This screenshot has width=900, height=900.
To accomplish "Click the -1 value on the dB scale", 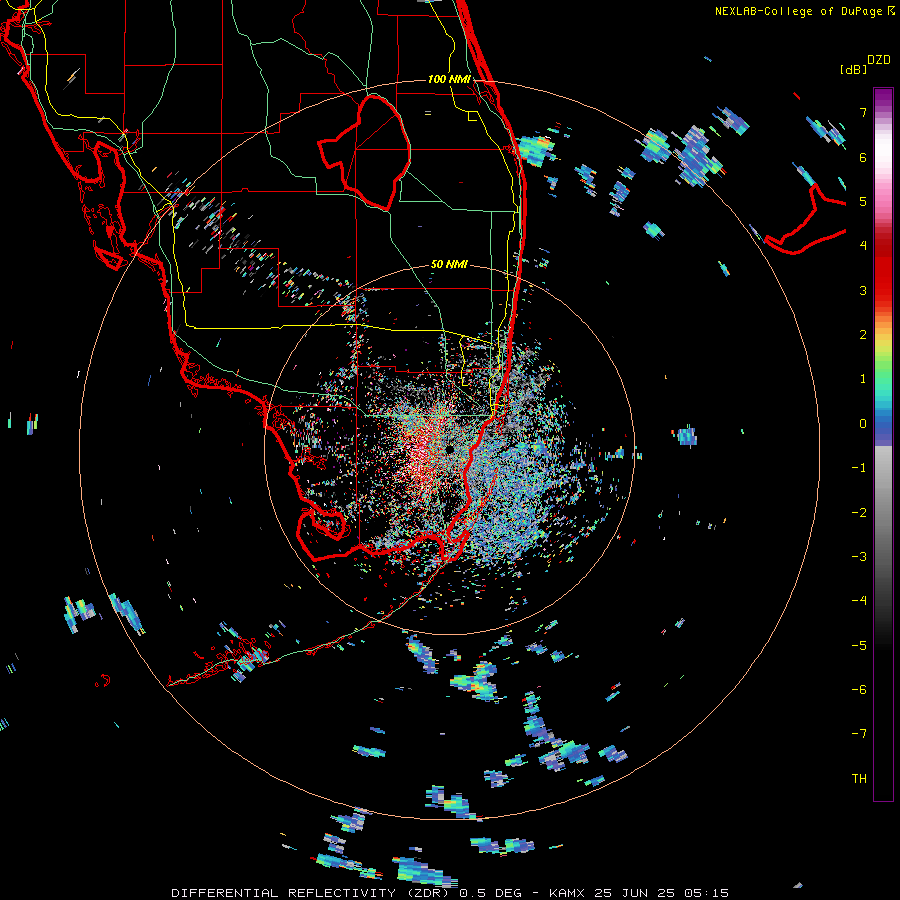I will (x=859, y=468).
